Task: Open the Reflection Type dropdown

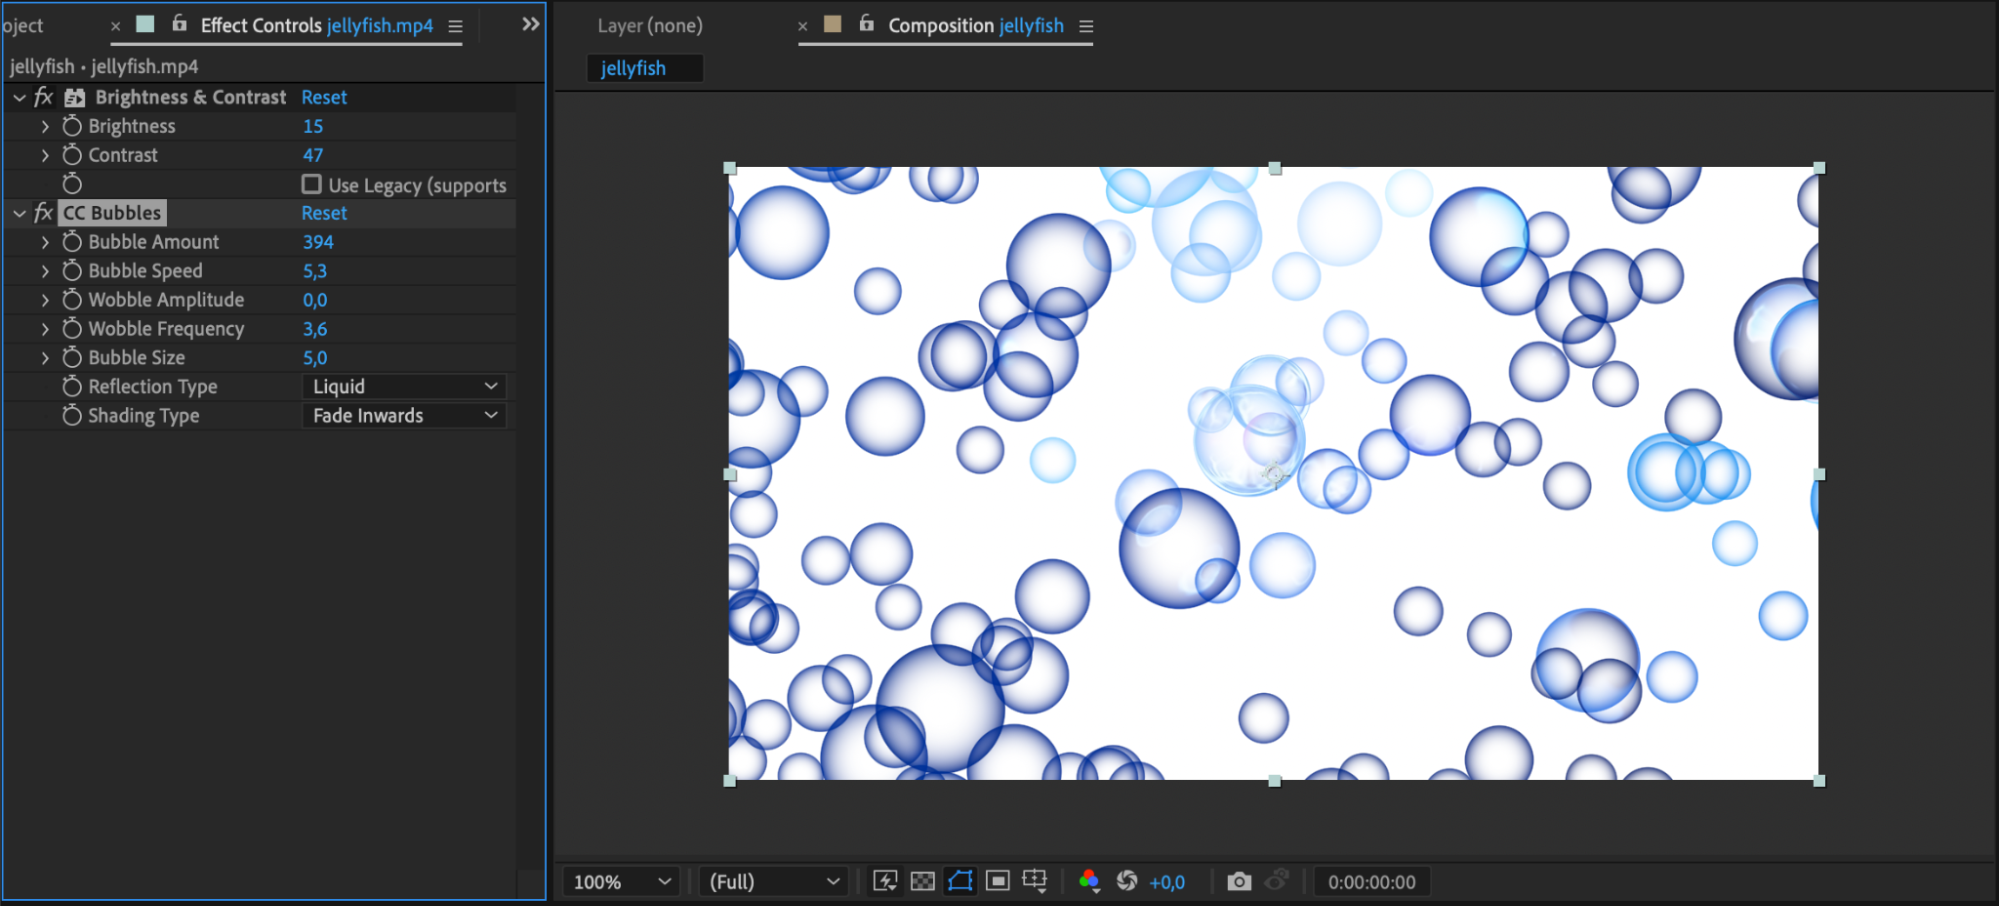Action: pos(404,387)
